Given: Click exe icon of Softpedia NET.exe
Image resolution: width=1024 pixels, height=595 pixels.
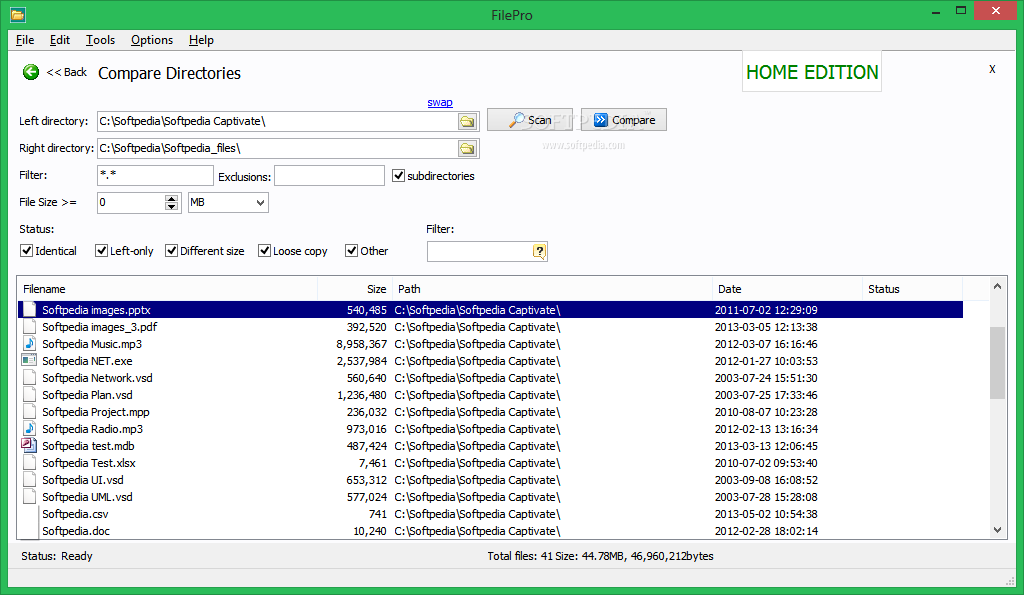Looking at the screenshot, I should tap(29, 361).
